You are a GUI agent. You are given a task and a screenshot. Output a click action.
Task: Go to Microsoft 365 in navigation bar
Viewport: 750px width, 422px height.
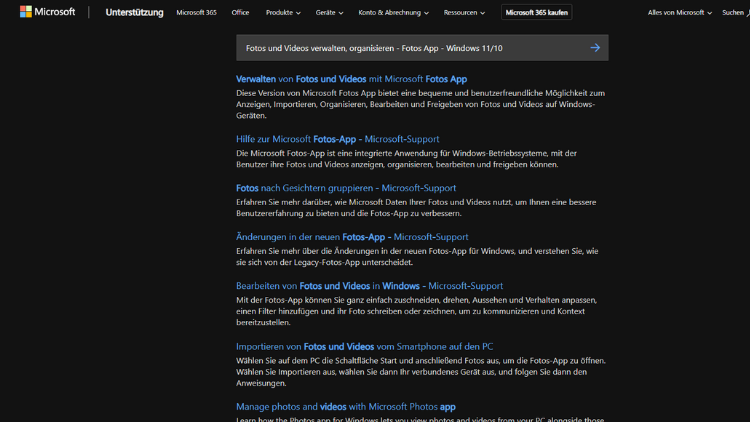pyautogui.click(x=196, y=13)
